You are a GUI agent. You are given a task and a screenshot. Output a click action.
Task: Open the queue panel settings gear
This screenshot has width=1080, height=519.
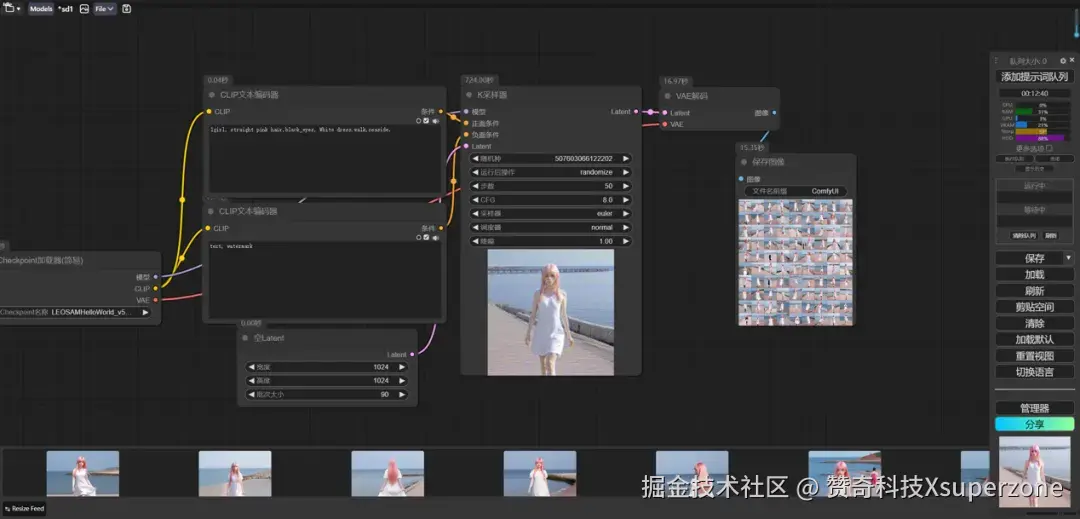[1063, 61]
